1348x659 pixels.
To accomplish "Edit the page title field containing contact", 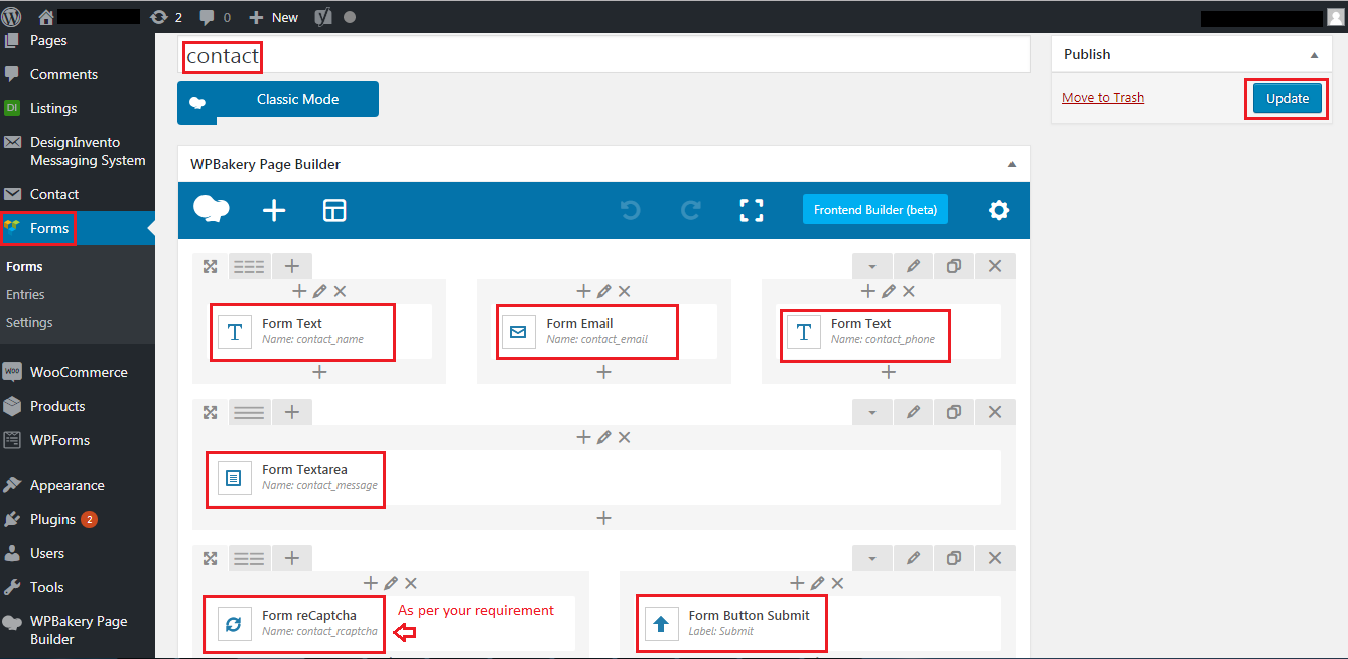I will tap(603, 56).
